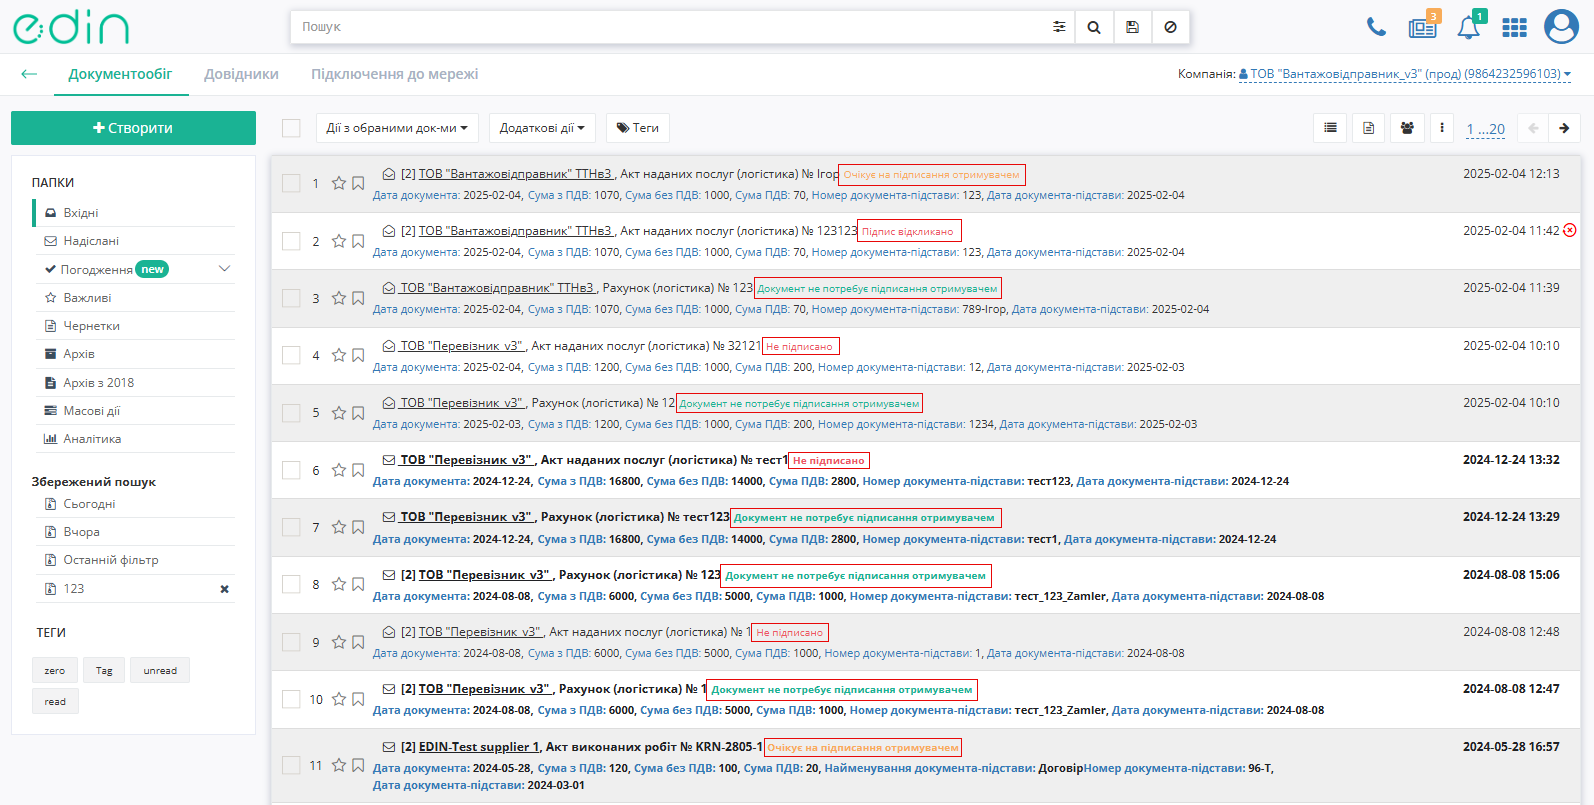Click the Теги button
Image resolution: width=1594 pixels, height=805 pixels.
point(637,128)
